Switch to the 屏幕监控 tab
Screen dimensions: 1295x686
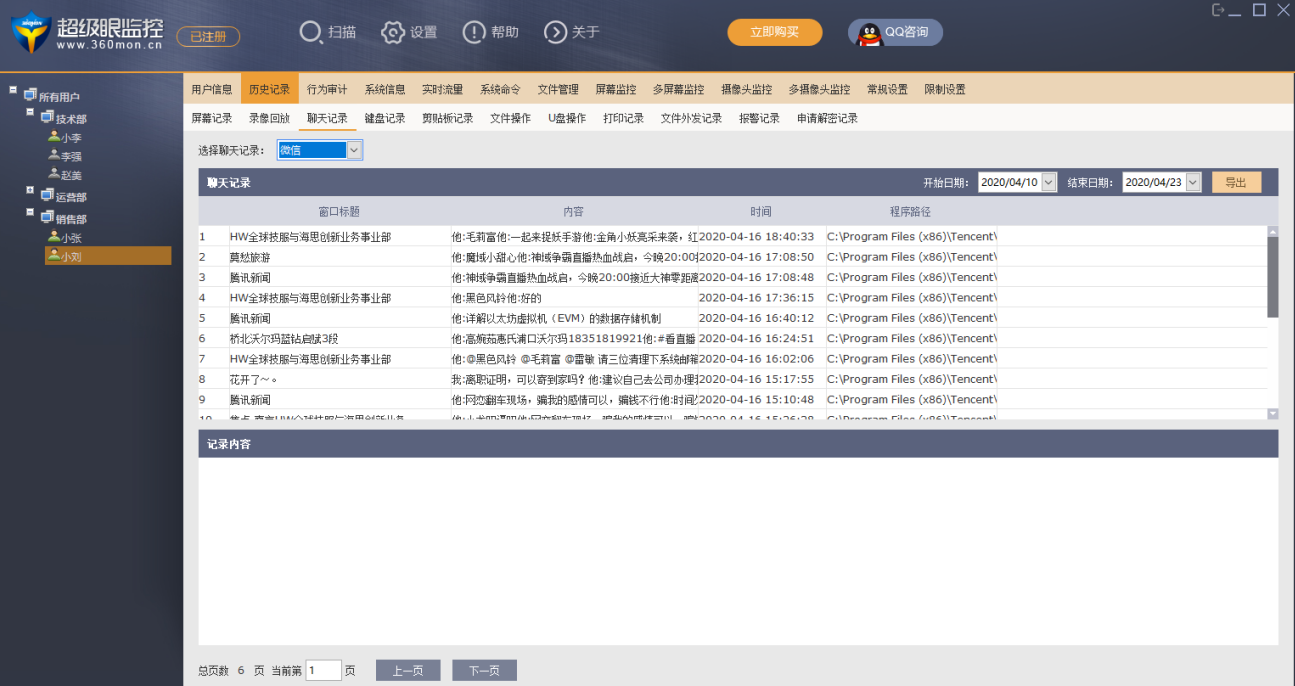tap(615, 89)
